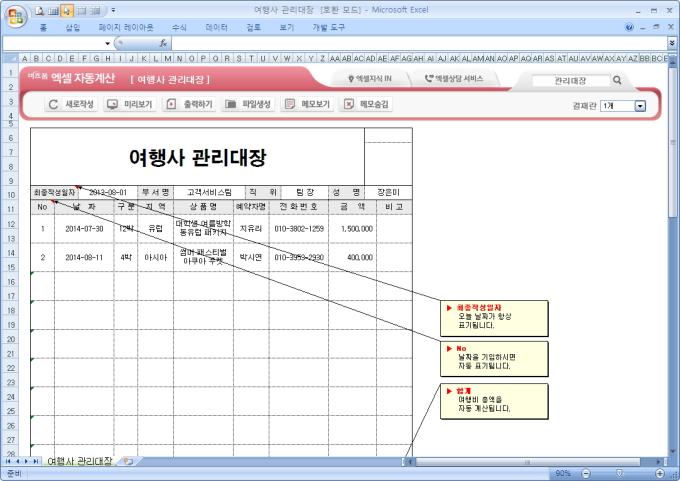Switch to the 보기 ribbon tab
The image size is (680, 481).
pyautogui.click(x=287, y=27)
